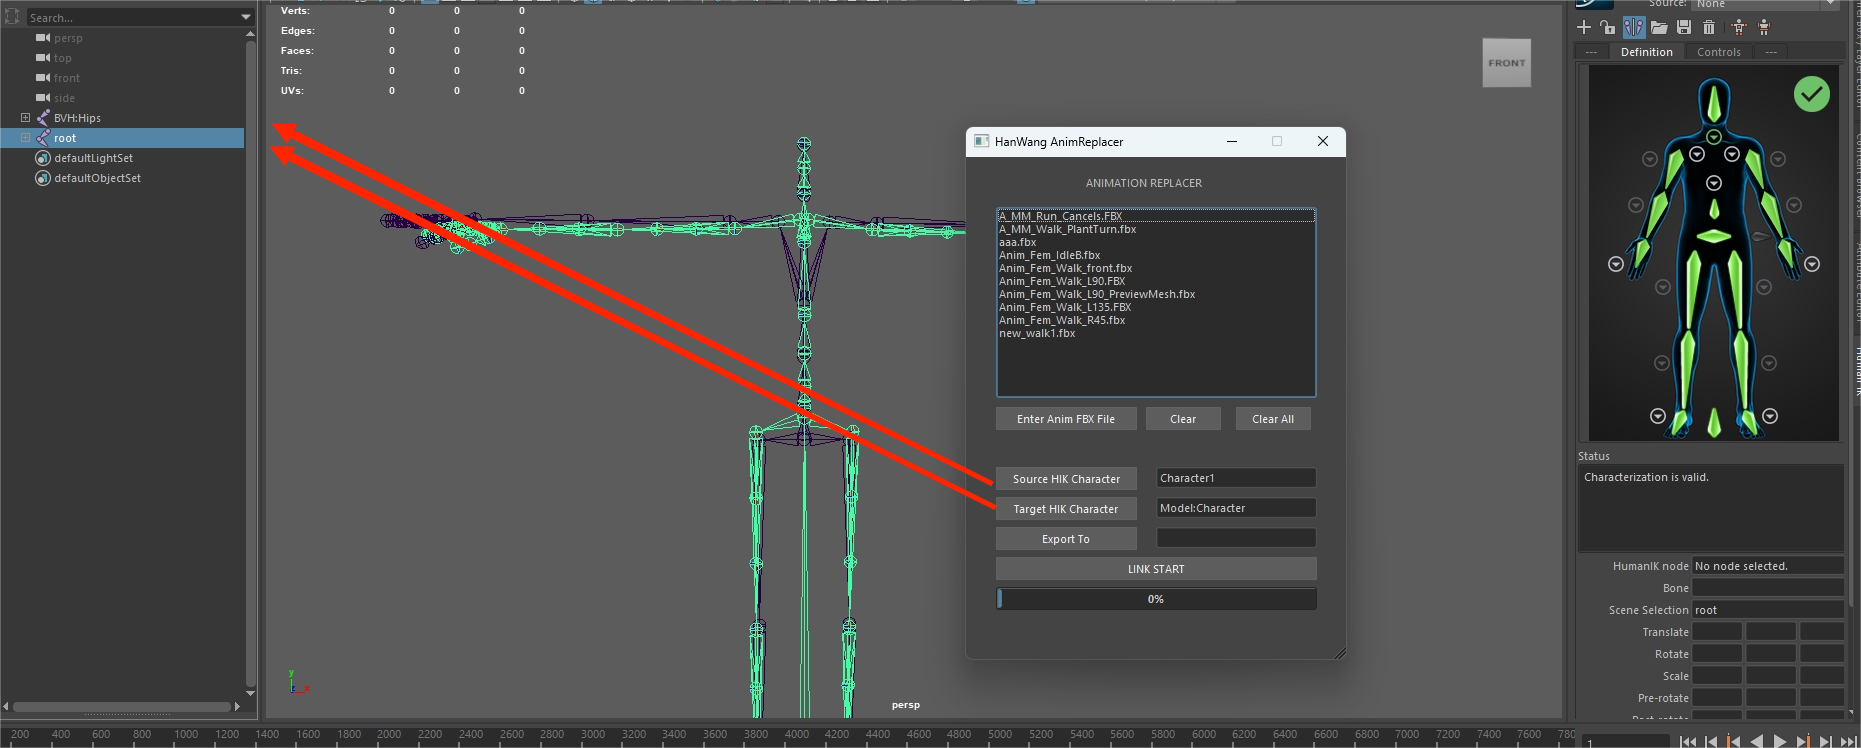1861x748 pixels.
Task: Go to end of playback range
Action: coord(1850,741)
